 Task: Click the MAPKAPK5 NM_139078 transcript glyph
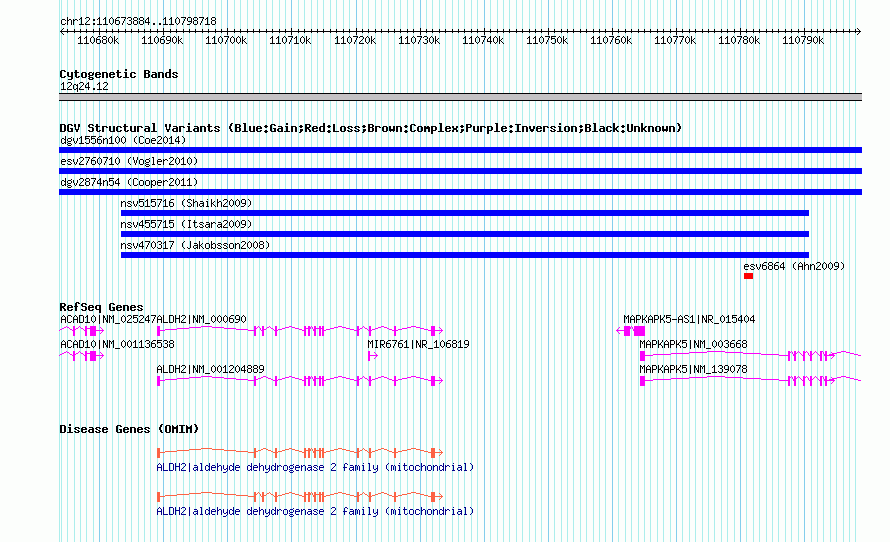point(750,381)
